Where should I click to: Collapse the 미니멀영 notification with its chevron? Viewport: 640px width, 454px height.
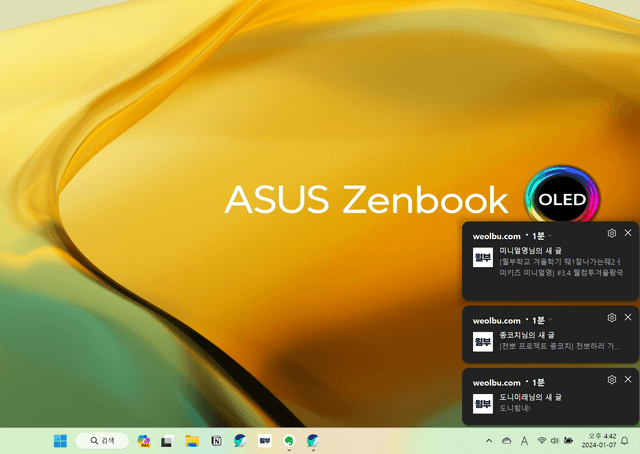pos(550,236)
